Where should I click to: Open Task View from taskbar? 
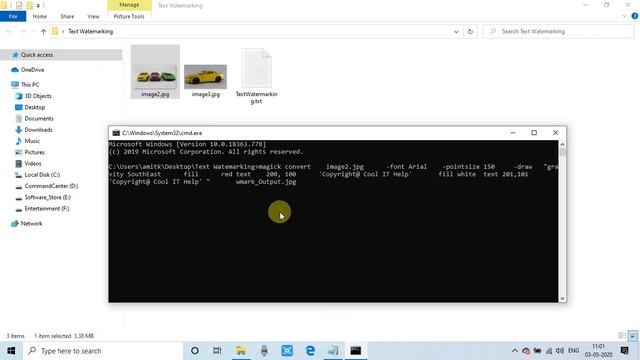(217, 351)
